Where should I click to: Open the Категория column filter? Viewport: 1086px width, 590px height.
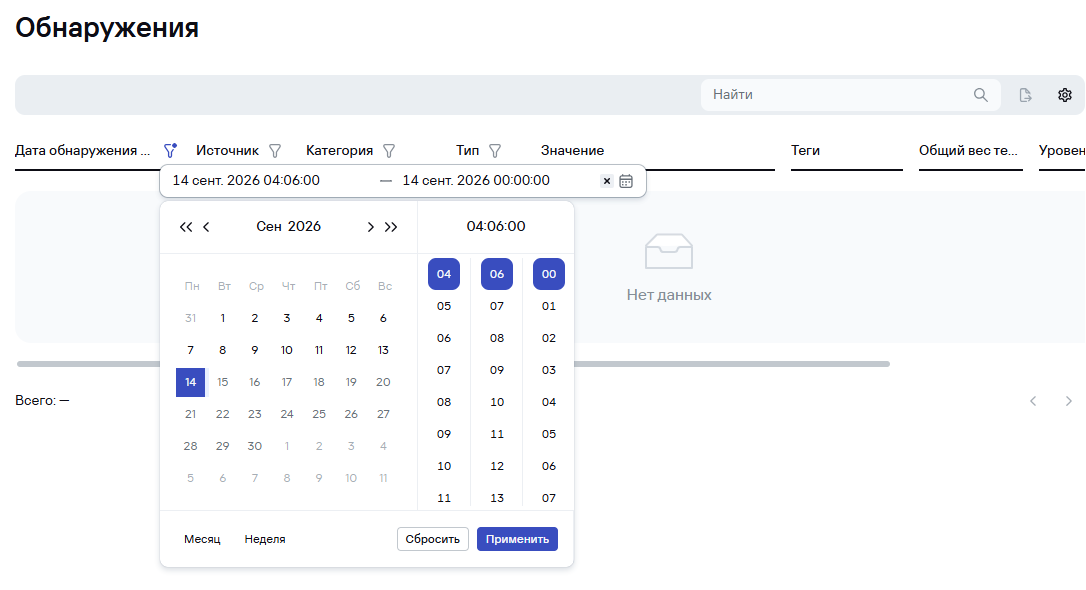pos(389,150)
